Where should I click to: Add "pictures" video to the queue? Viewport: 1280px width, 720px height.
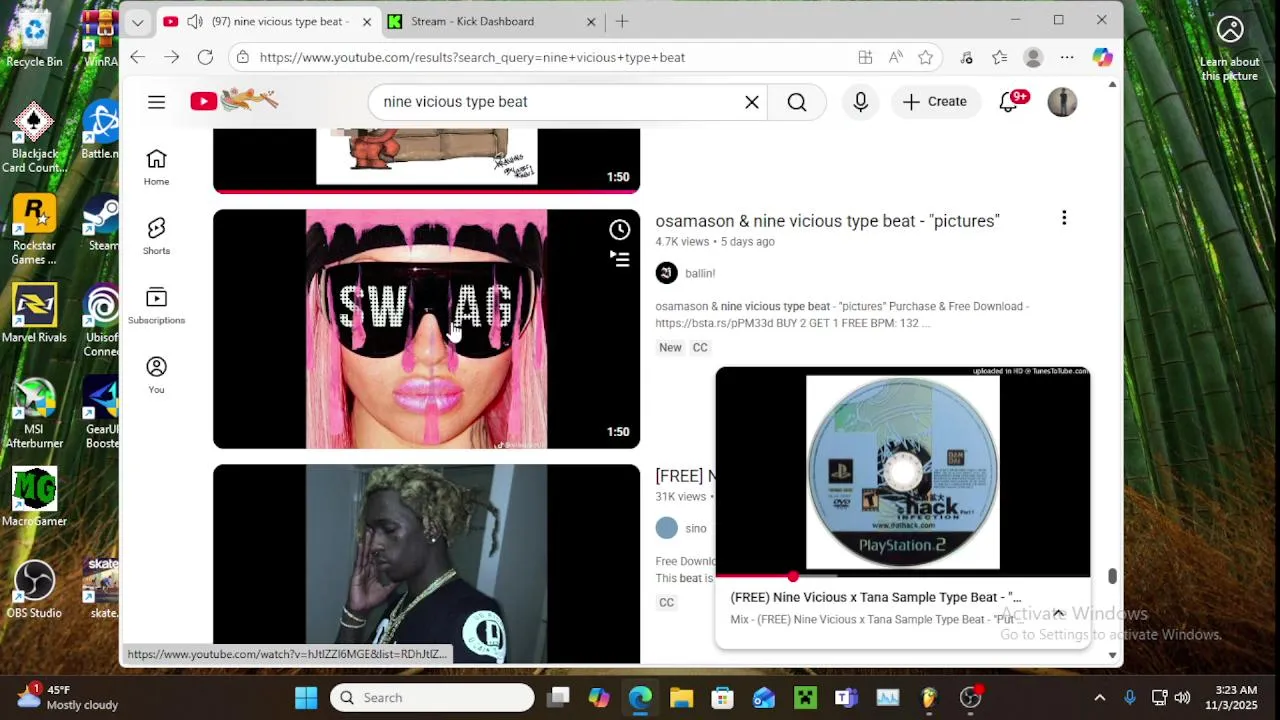(620, 259)
